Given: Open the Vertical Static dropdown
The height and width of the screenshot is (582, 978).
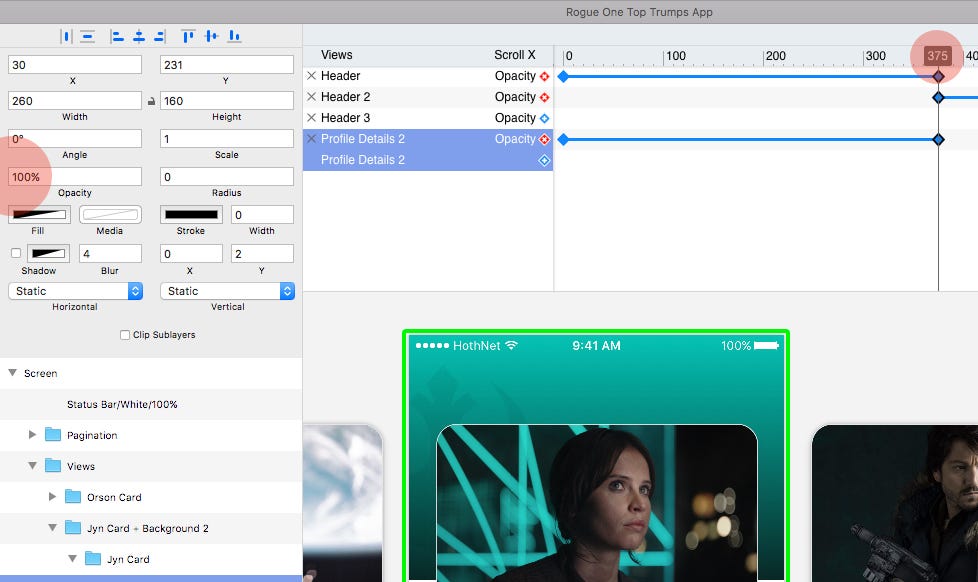Looking at the screenshot, I should pos(227,291).
